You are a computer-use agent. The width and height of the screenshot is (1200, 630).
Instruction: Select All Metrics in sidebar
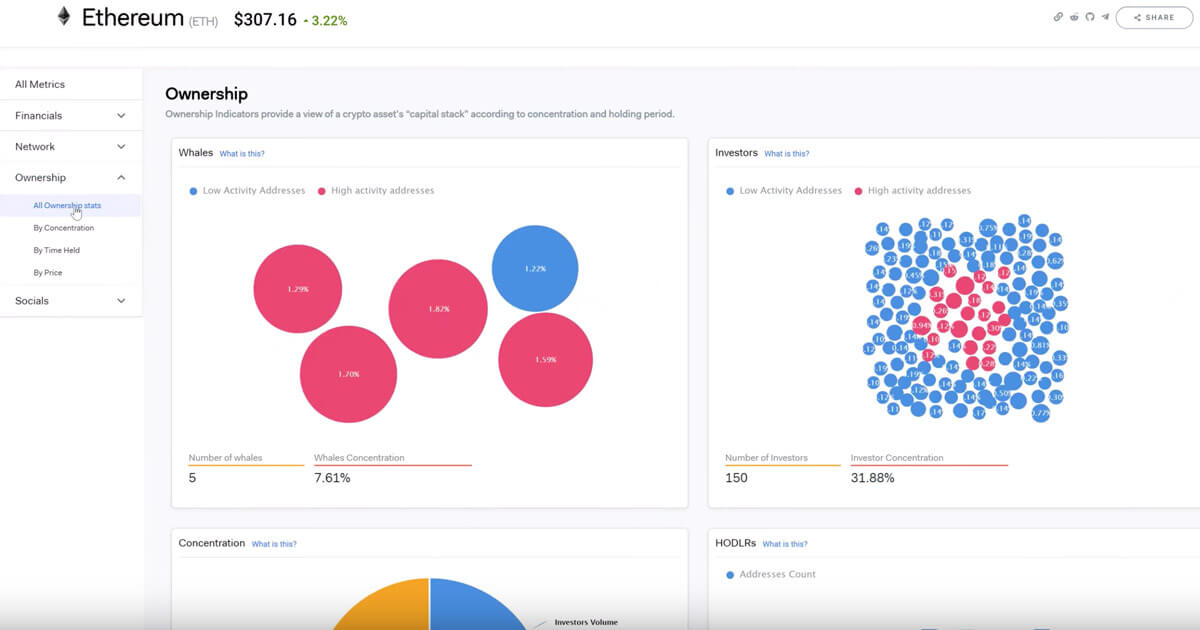(x=71, y=85)
